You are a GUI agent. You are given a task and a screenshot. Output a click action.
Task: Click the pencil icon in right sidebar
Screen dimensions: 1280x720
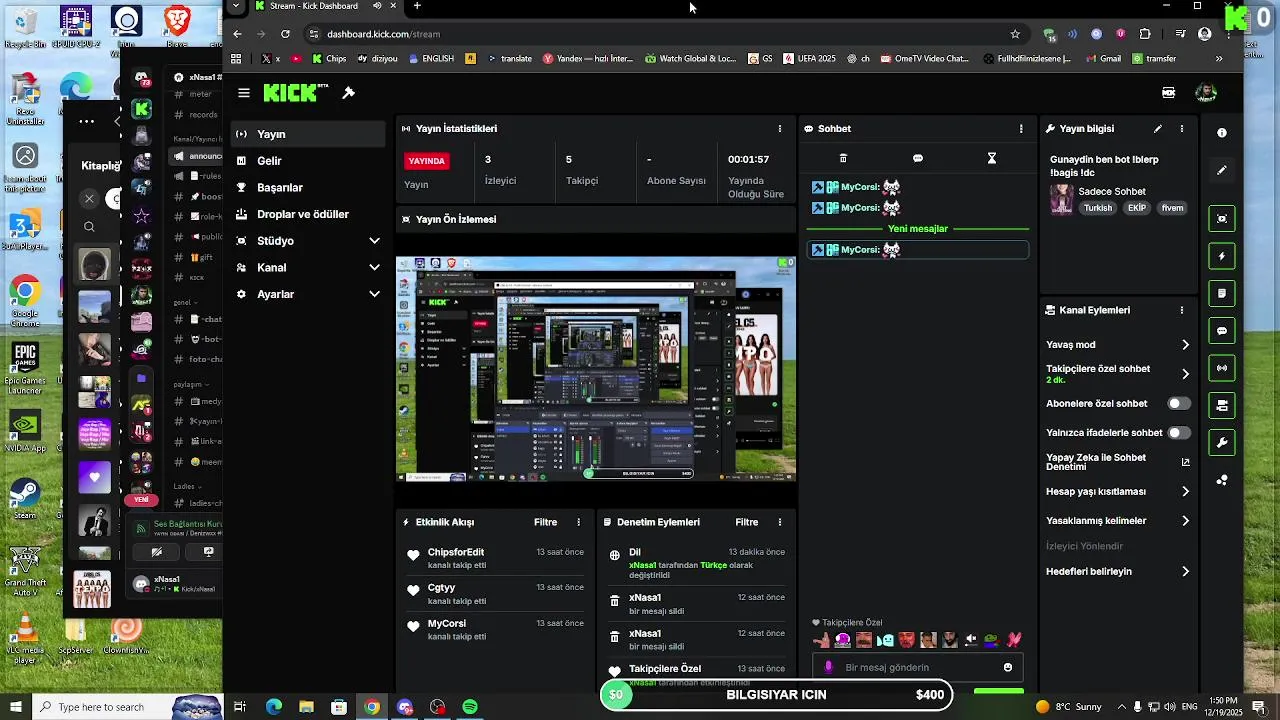pos(1222,170)
